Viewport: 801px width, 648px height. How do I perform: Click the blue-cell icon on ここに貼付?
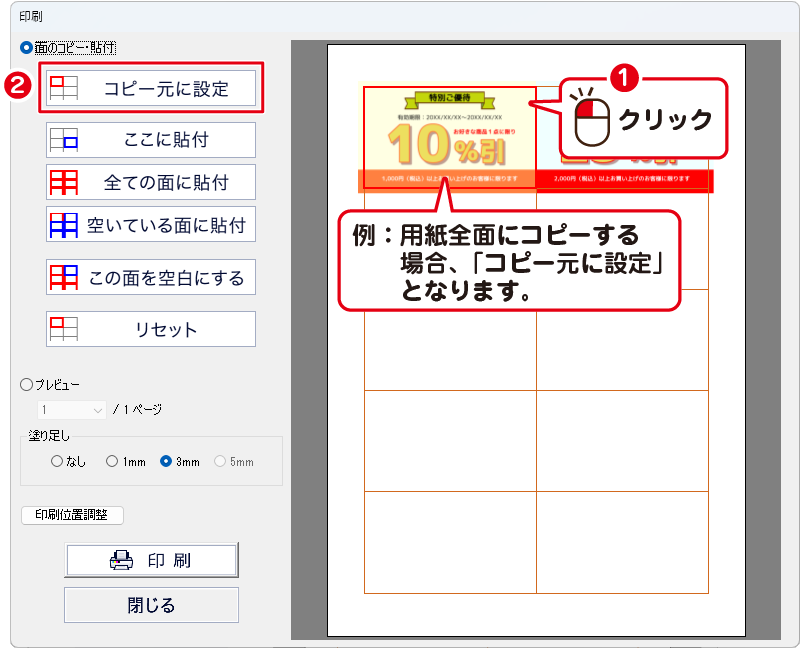tap(63, 140)
